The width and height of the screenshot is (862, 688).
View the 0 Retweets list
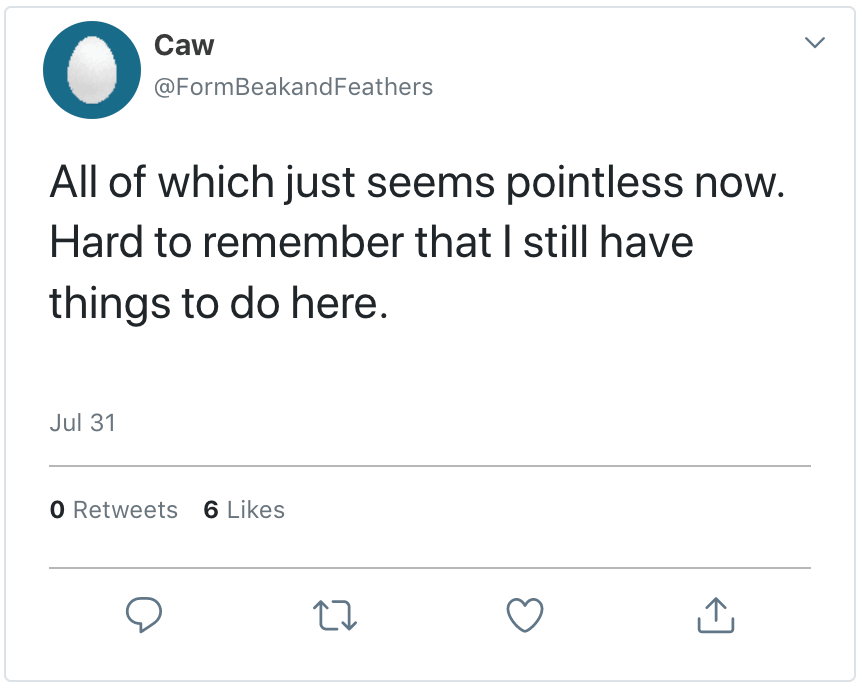[x=113, y=510]
